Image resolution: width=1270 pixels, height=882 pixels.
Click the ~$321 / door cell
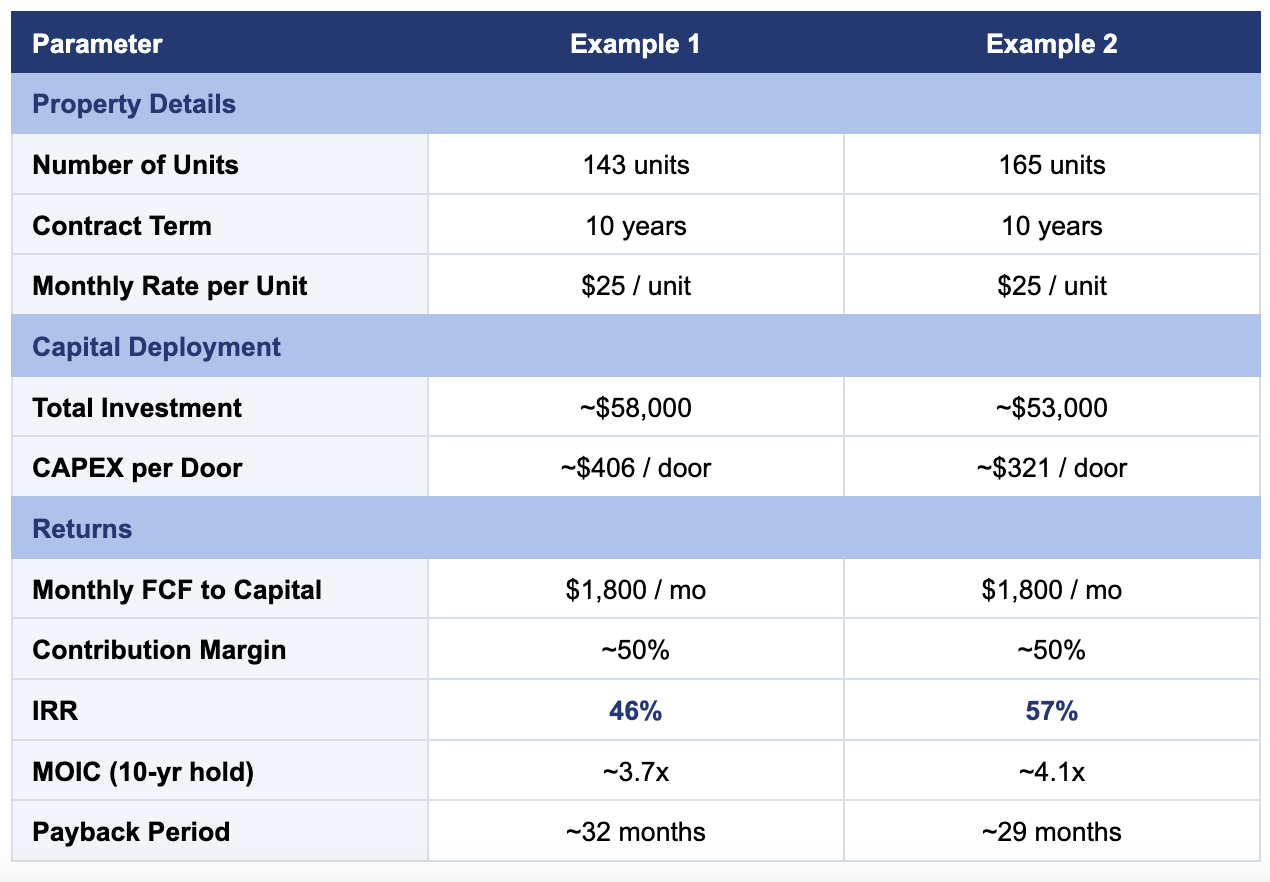pos(1052,468)
